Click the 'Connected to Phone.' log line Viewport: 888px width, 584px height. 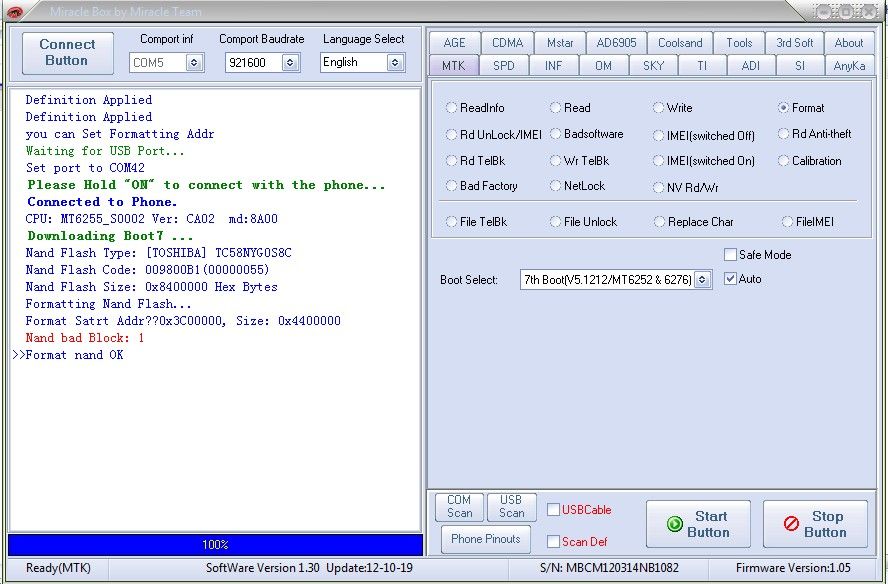(103, 202)
